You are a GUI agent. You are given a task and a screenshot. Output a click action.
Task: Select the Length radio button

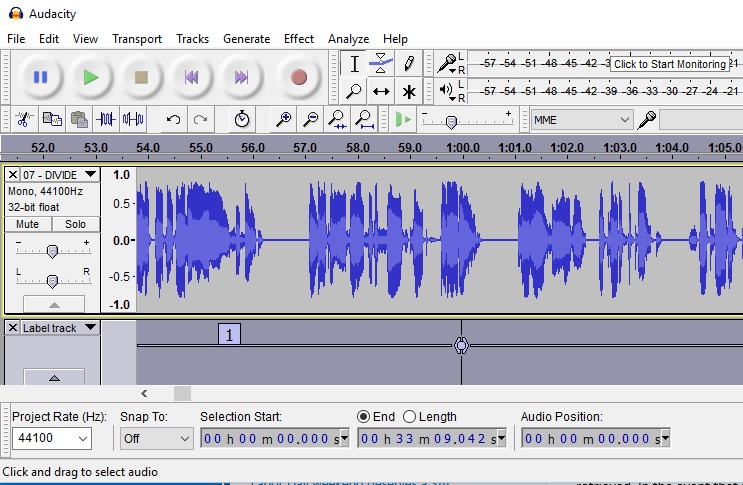409,416
